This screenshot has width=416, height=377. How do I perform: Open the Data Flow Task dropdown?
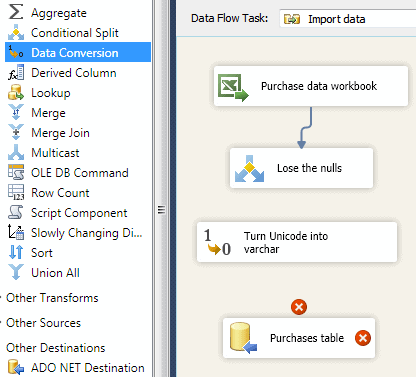coord(347,19)
